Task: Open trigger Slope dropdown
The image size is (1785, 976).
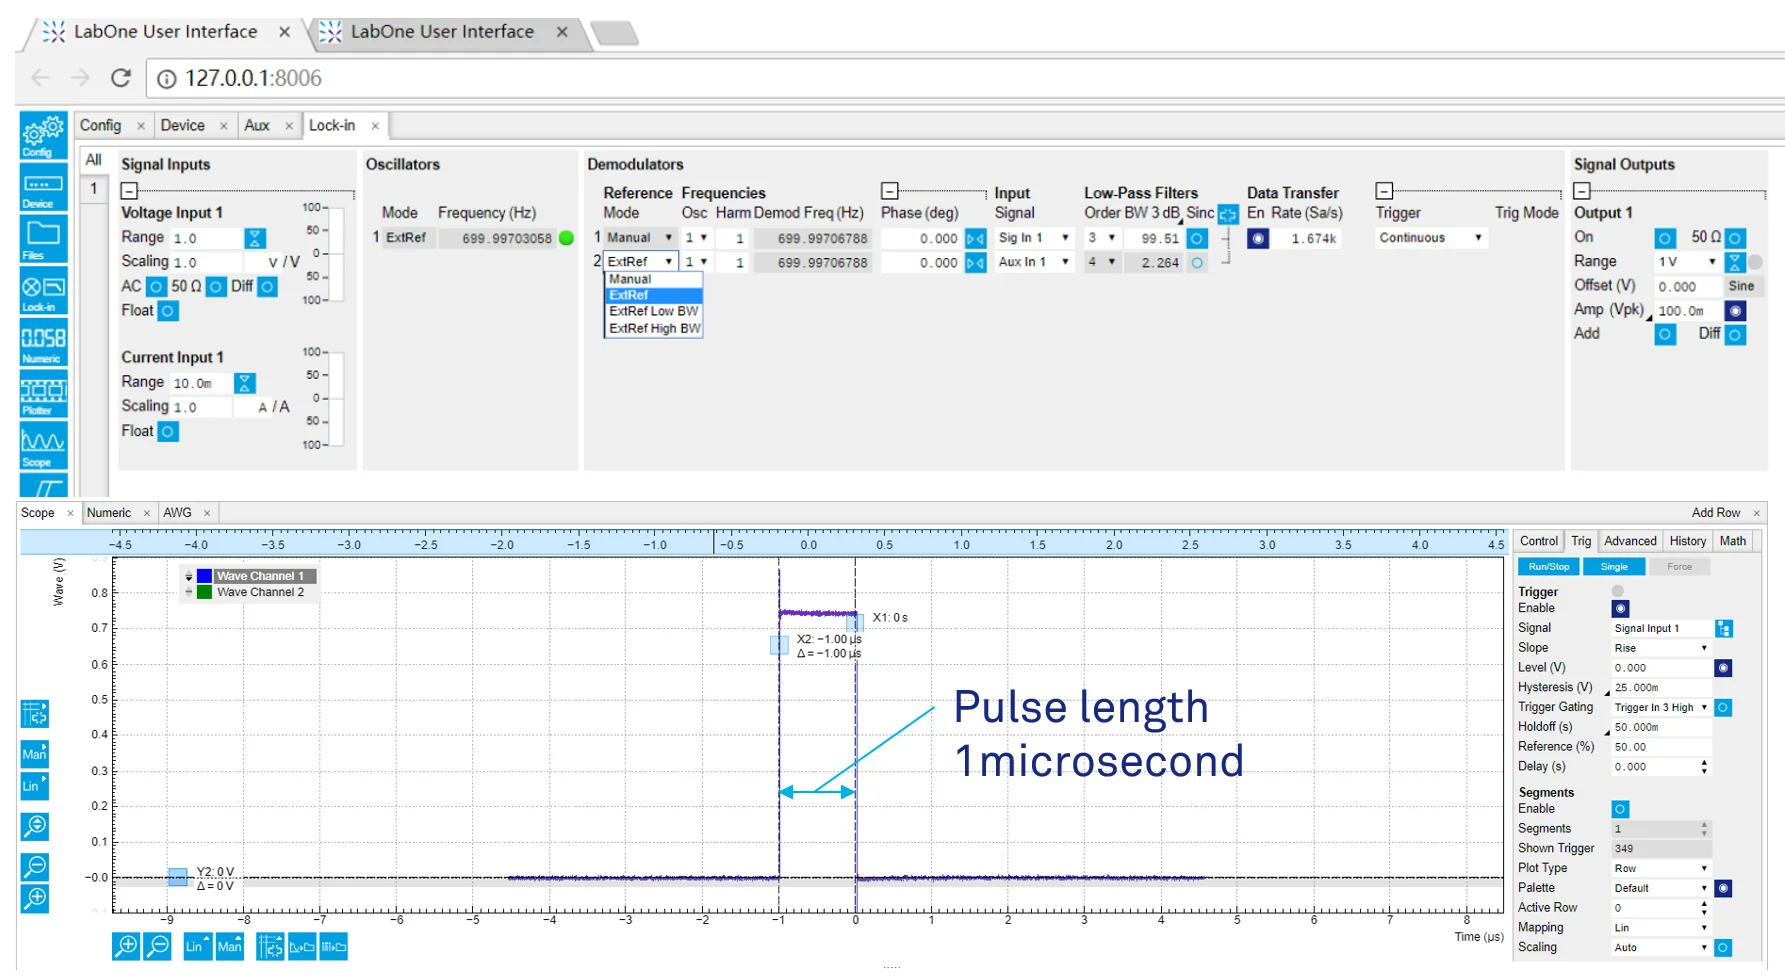Action: (x=1661, y=648)
